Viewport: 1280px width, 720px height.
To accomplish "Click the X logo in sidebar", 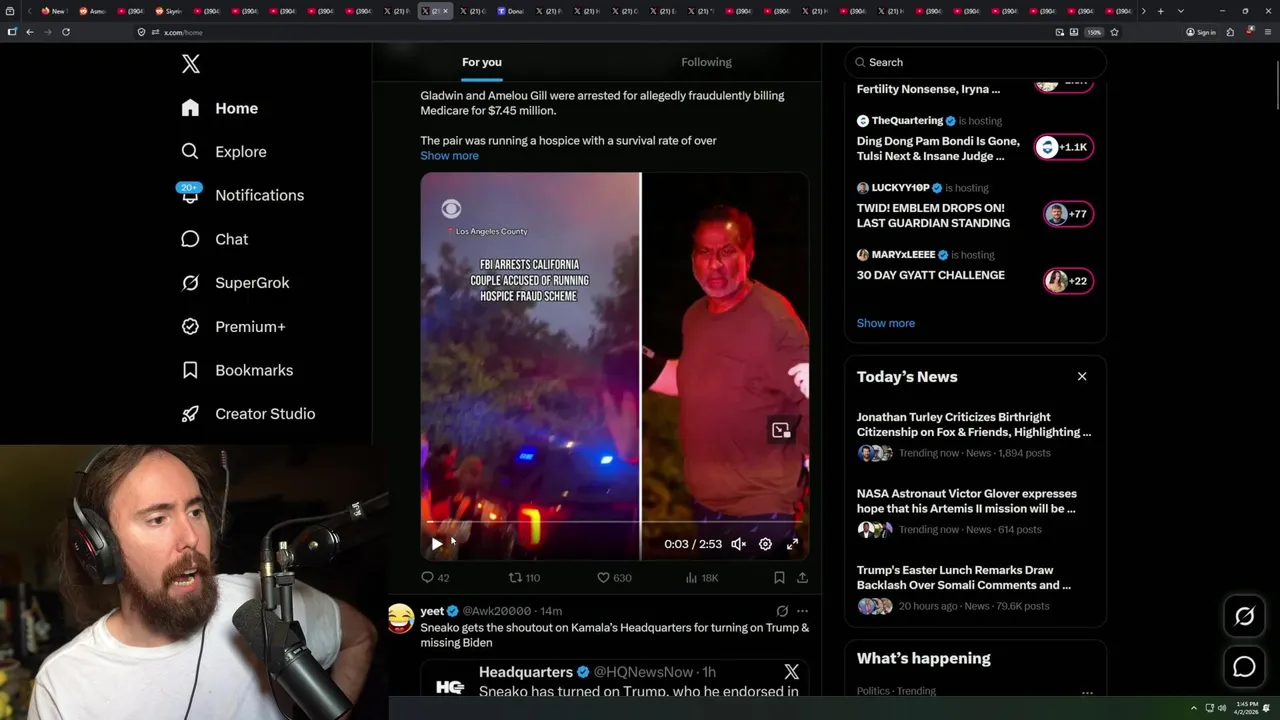I will 191,64.
